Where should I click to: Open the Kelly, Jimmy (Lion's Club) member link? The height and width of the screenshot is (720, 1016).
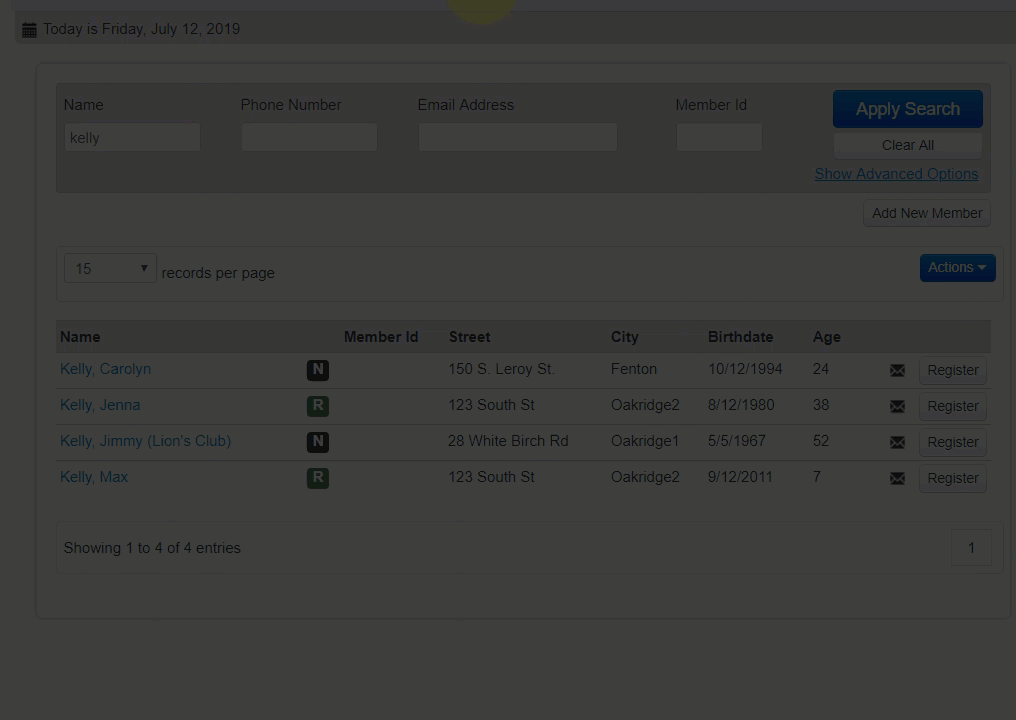[x=145, y=441]
